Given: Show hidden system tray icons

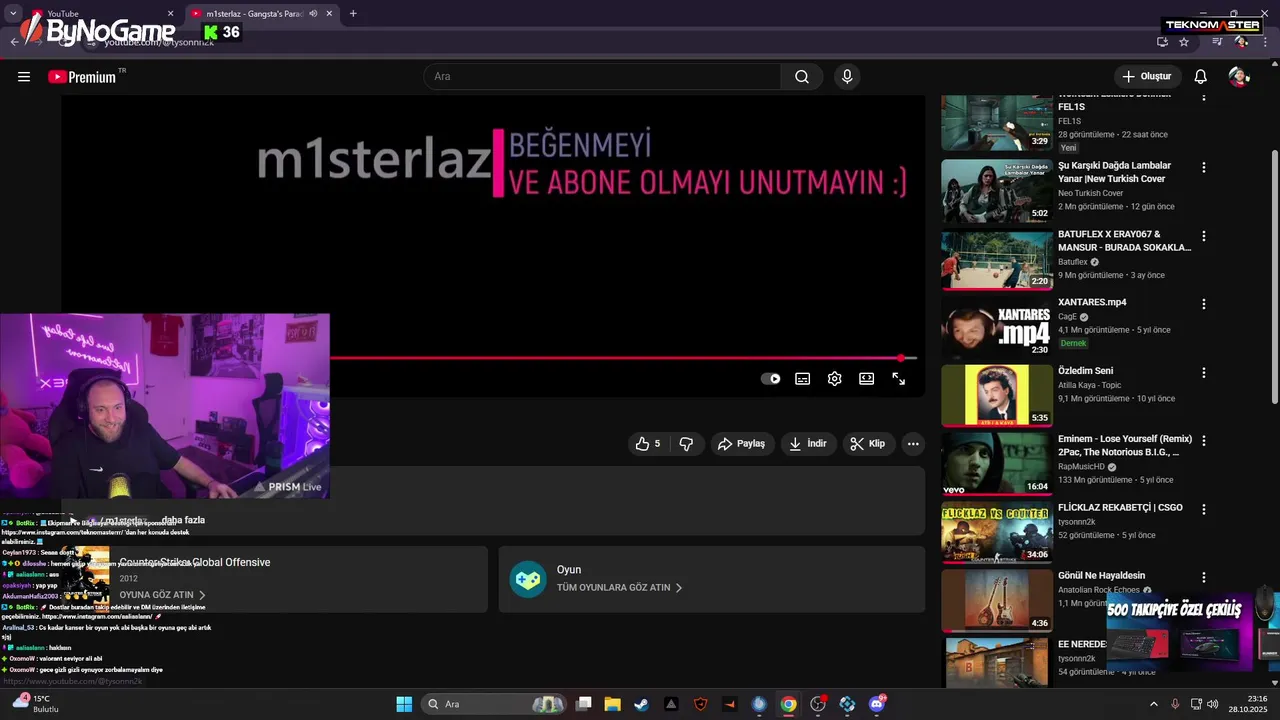Looking at the screenshot, I should pos(1153,704).
